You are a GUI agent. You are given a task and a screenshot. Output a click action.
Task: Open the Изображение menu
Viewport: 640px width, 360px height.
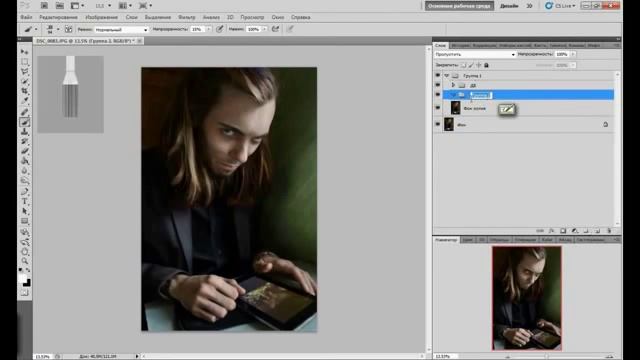tap(102, 17)
